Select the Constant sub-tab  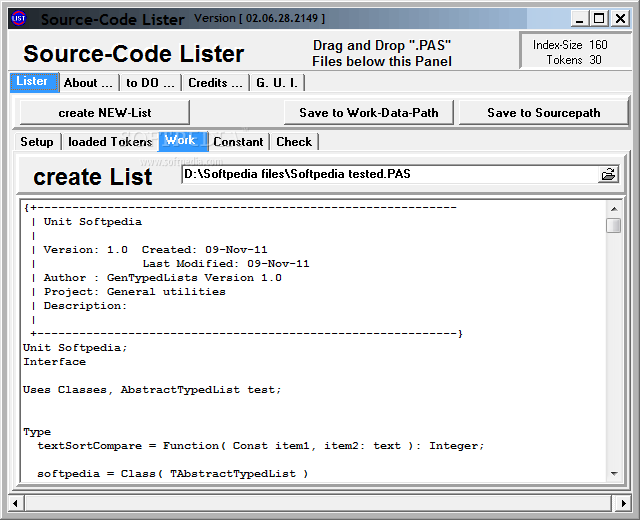pos(238,142)
